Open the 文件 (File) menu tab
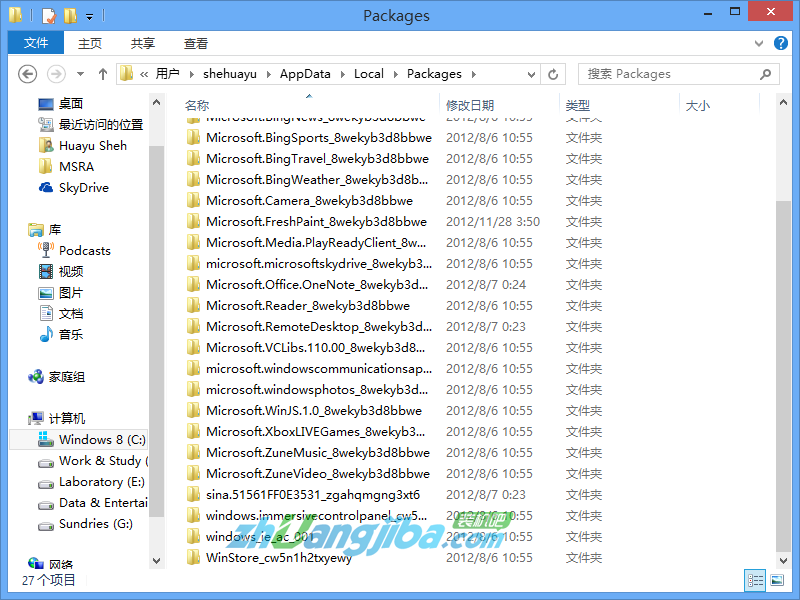 click(36, 43)
